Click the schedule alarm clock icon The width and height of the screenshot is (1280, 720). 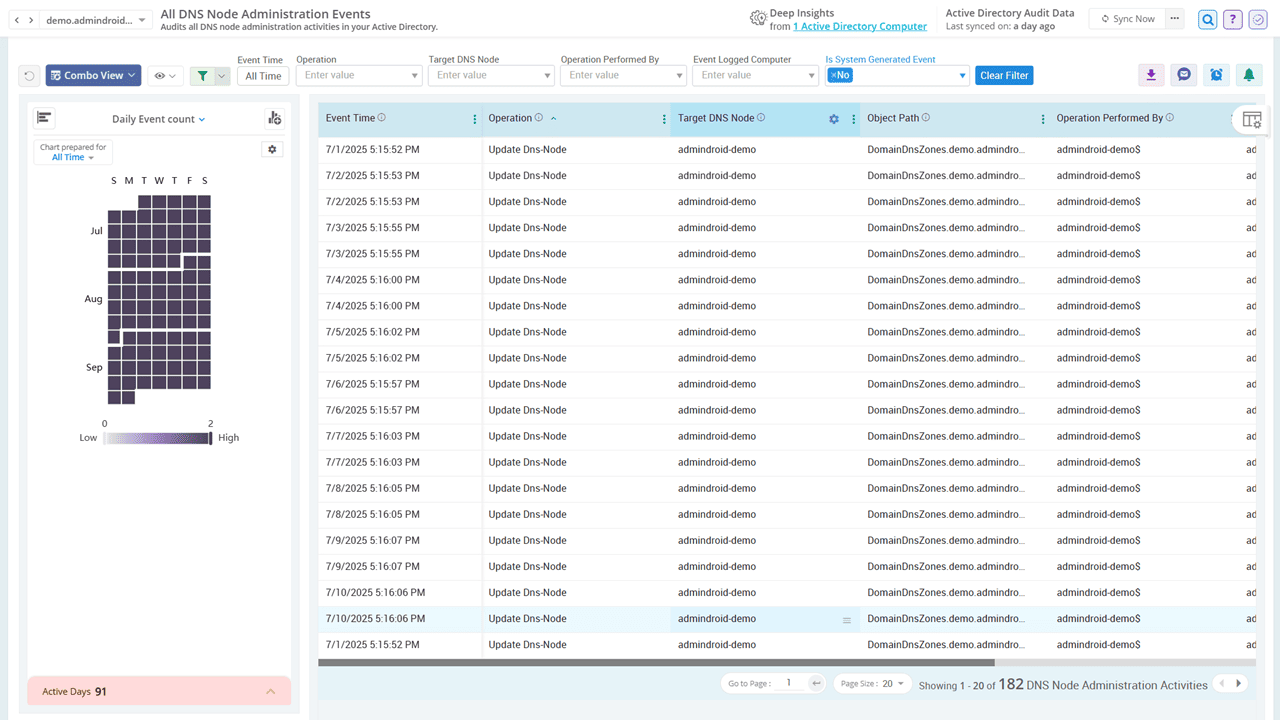(x=1216, y=74)
